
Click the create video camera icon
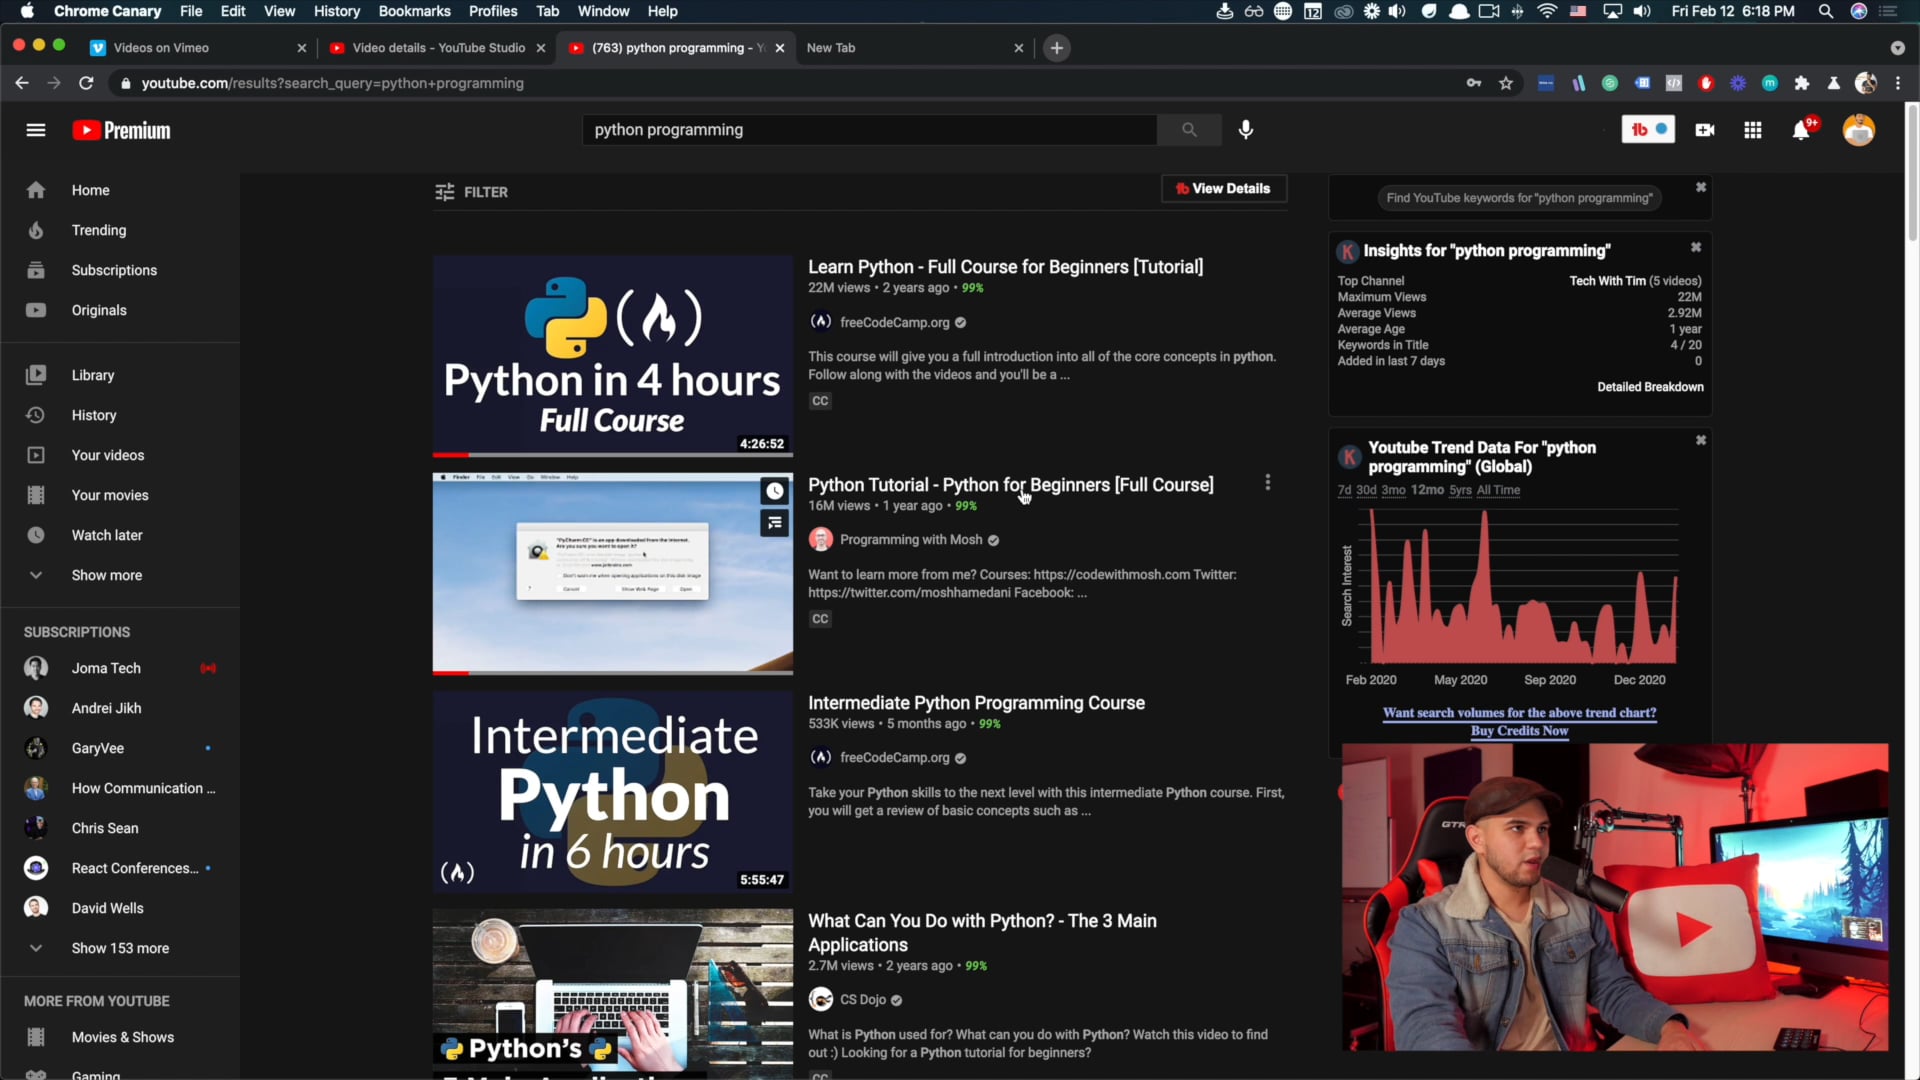click(1705, 130)
